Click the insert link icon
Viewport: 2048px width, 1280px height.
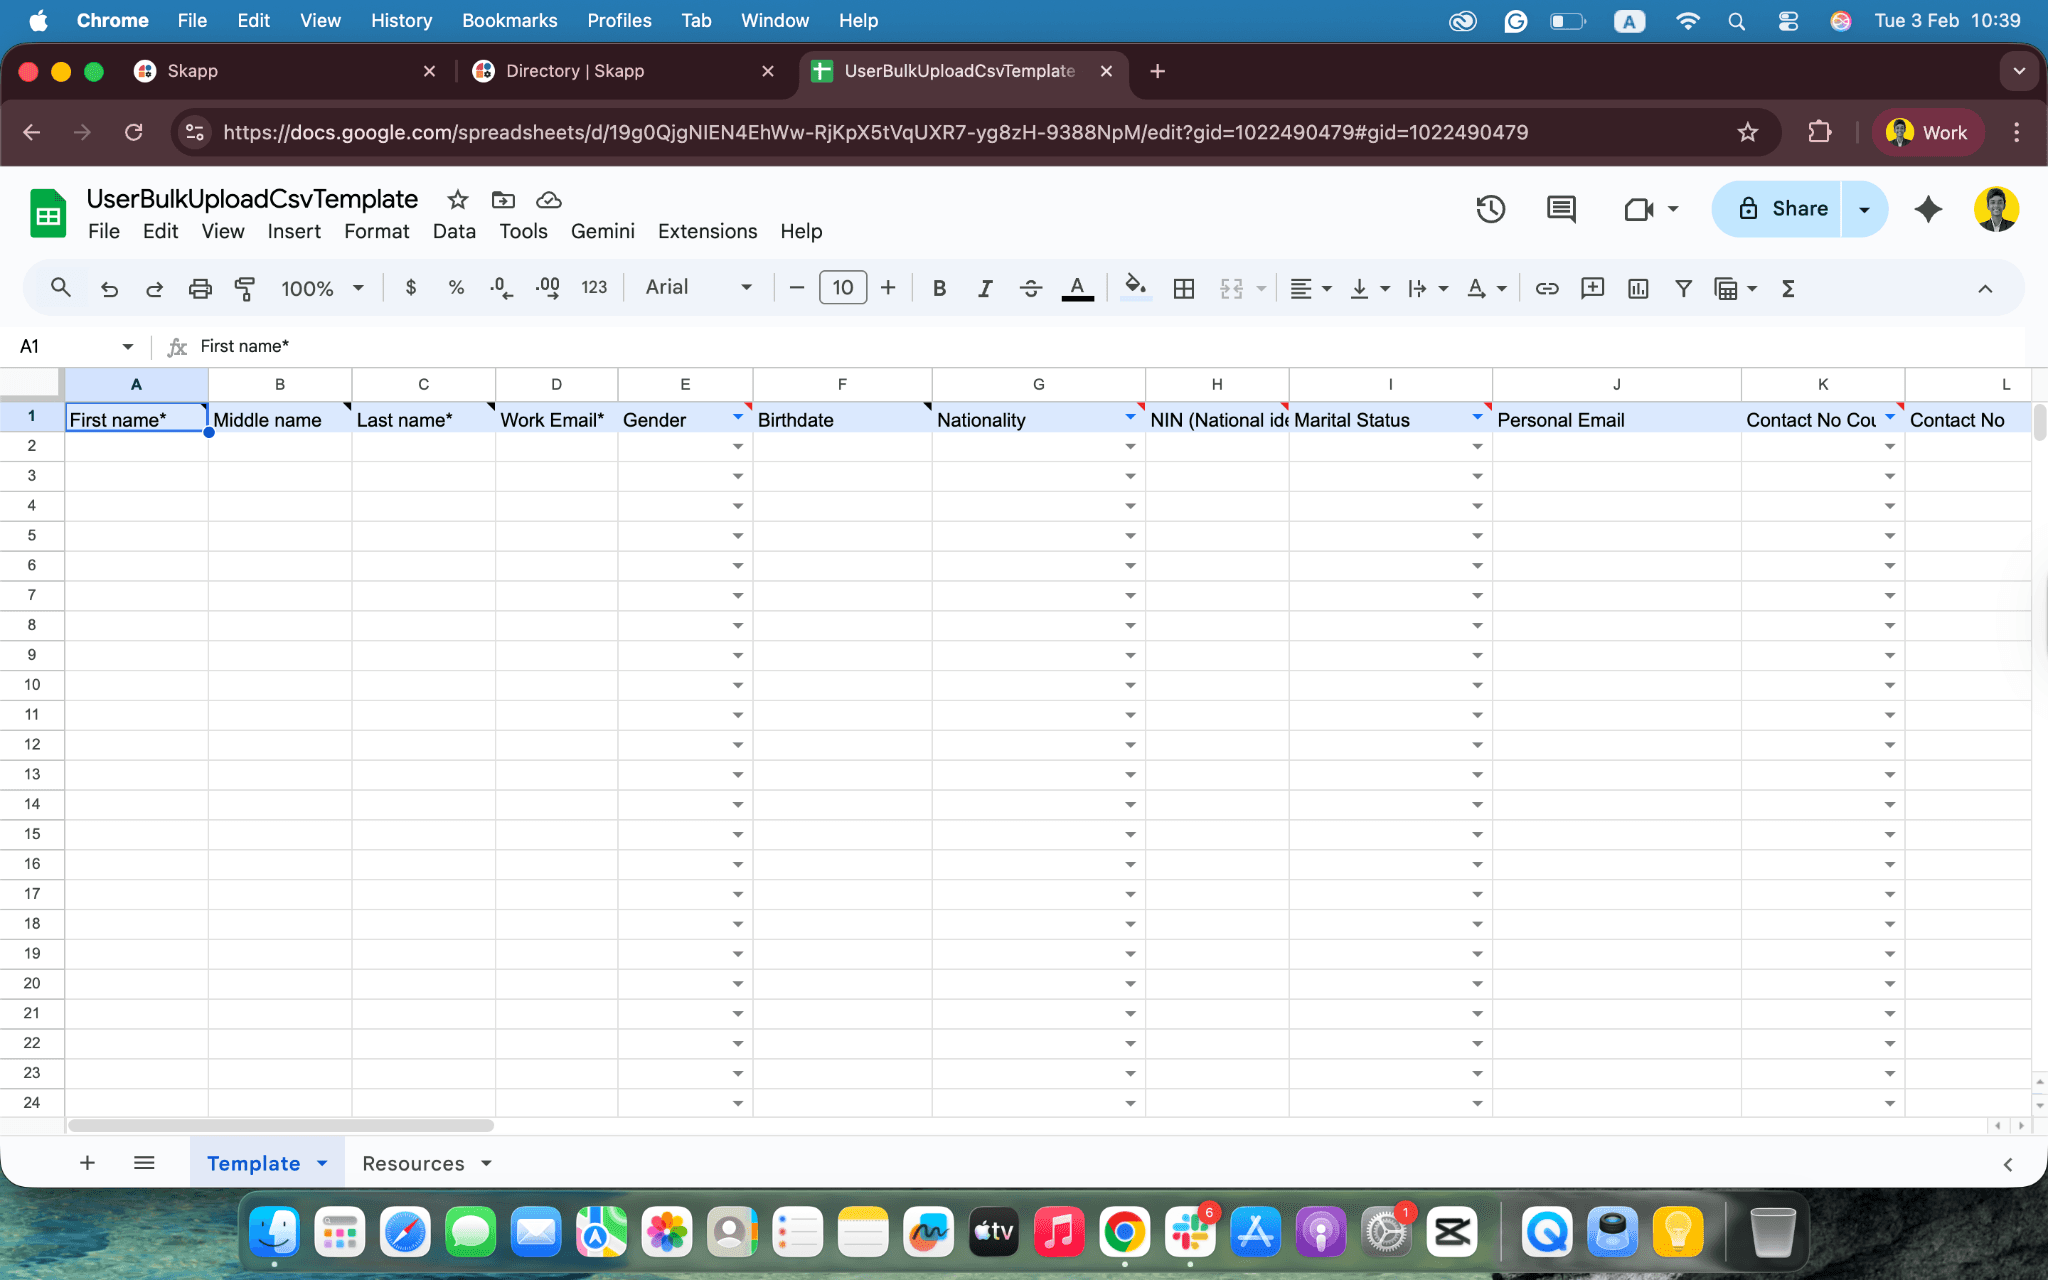pyautogui.click(x=1546, y=288)
